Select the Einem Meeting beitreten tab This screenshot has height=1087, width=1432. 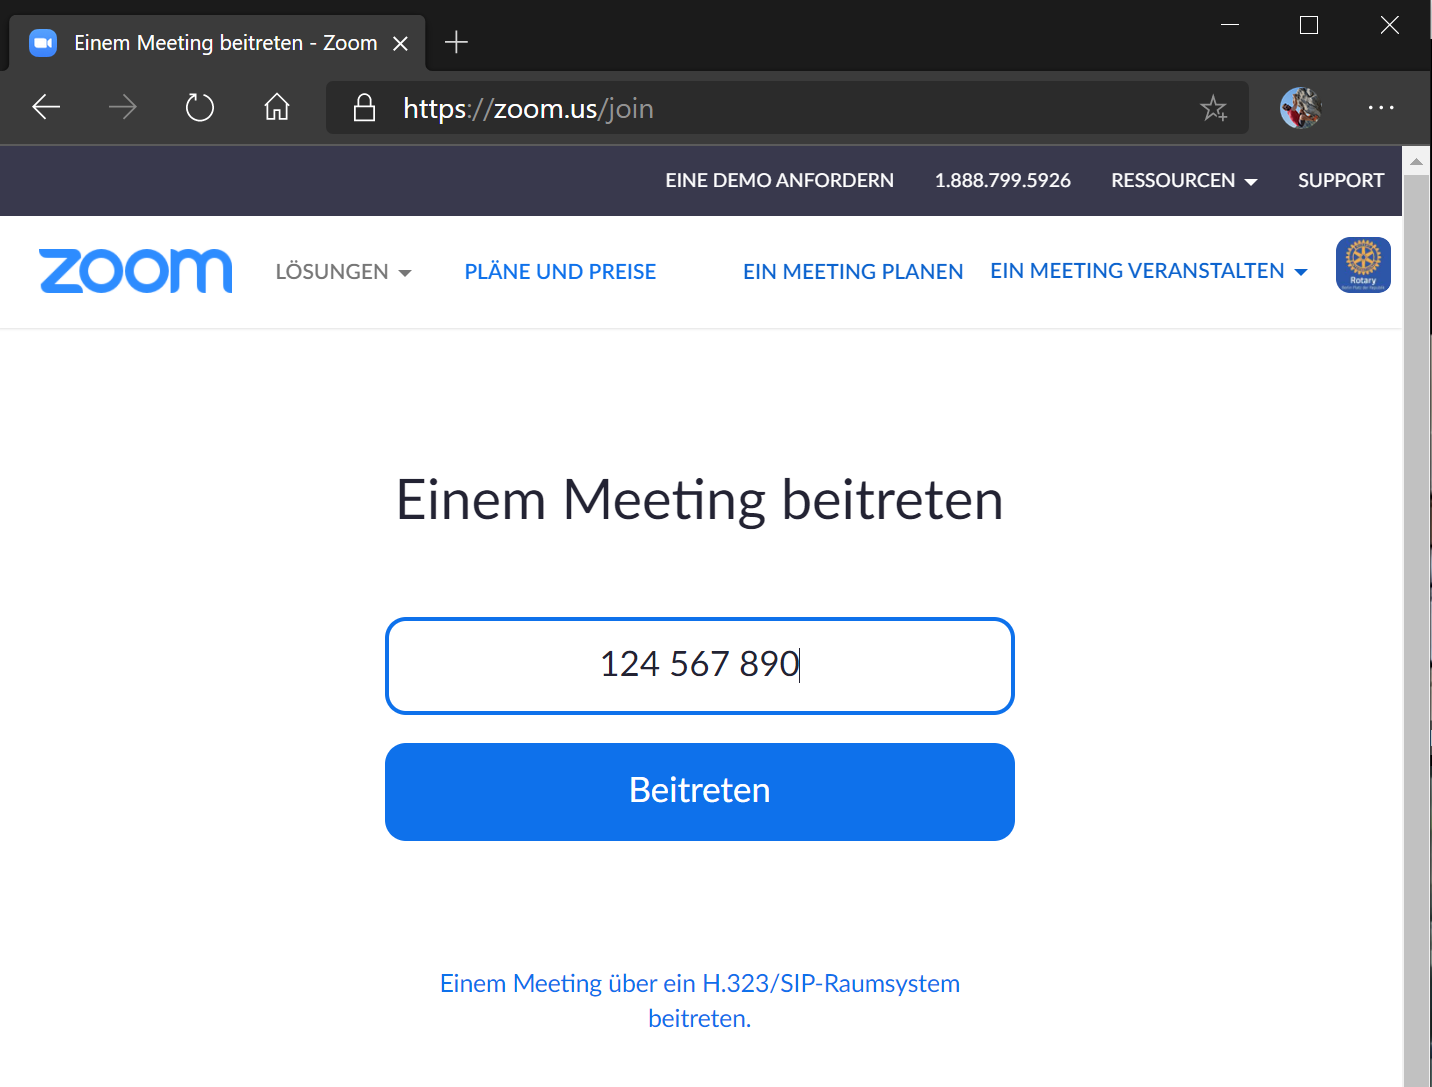tap(218, 43)
